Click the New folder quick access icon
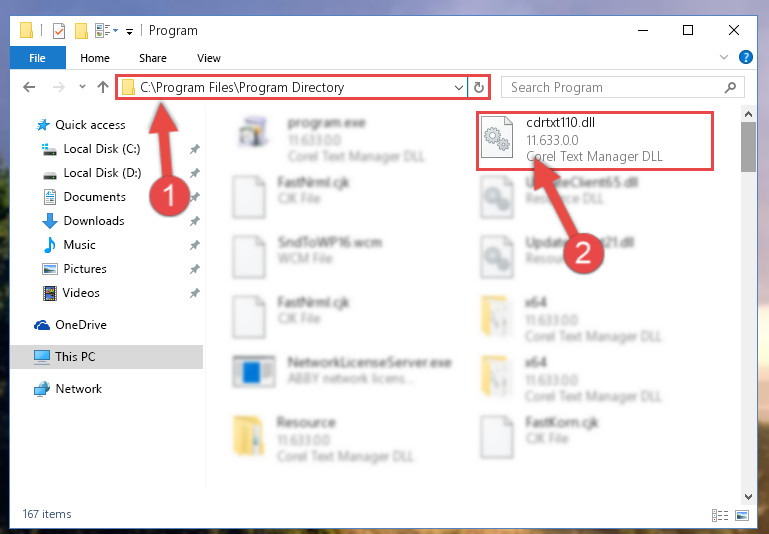 click(x=81, y=31)
